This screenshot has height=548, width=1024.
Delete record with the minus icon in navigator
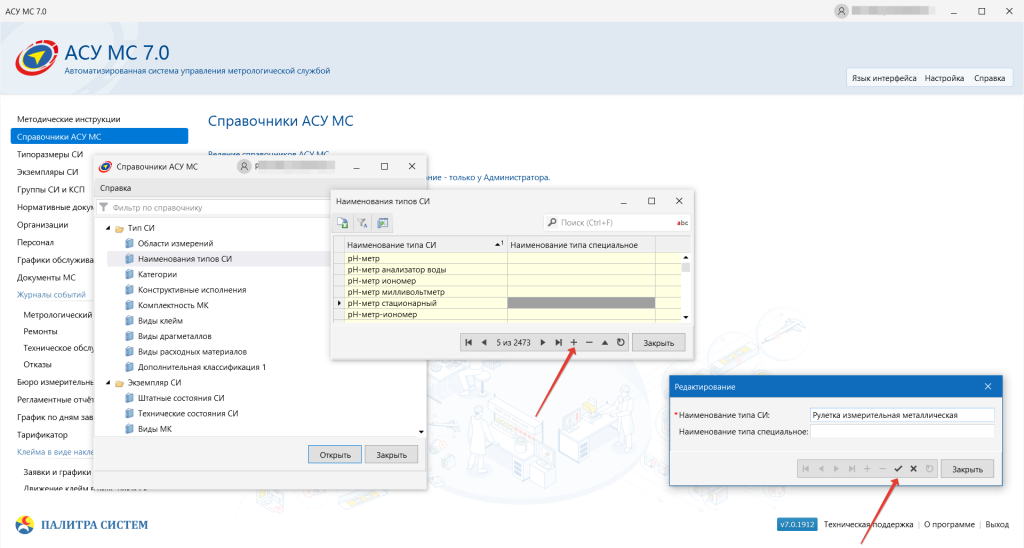point(589,342)
